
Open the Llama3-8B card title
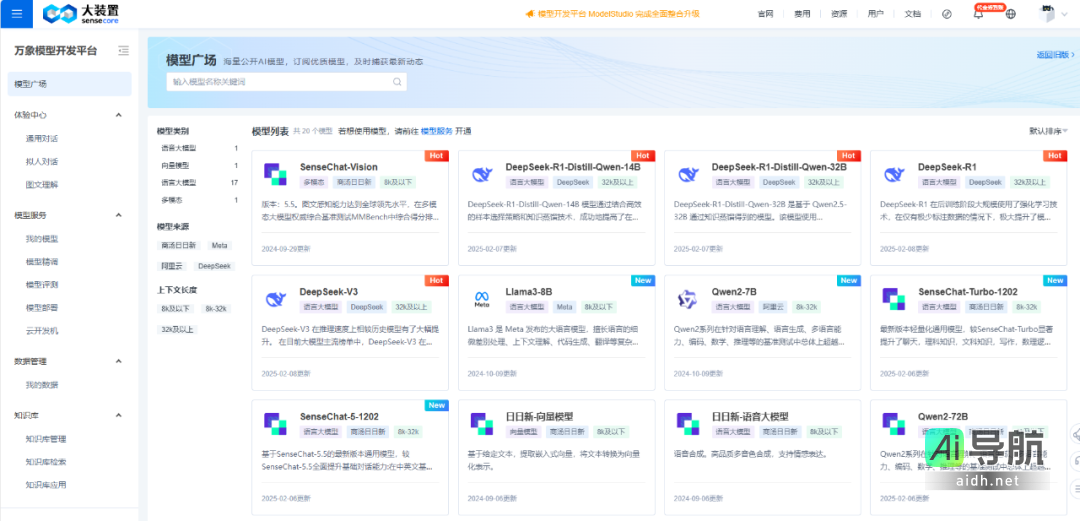coord(529,292)
